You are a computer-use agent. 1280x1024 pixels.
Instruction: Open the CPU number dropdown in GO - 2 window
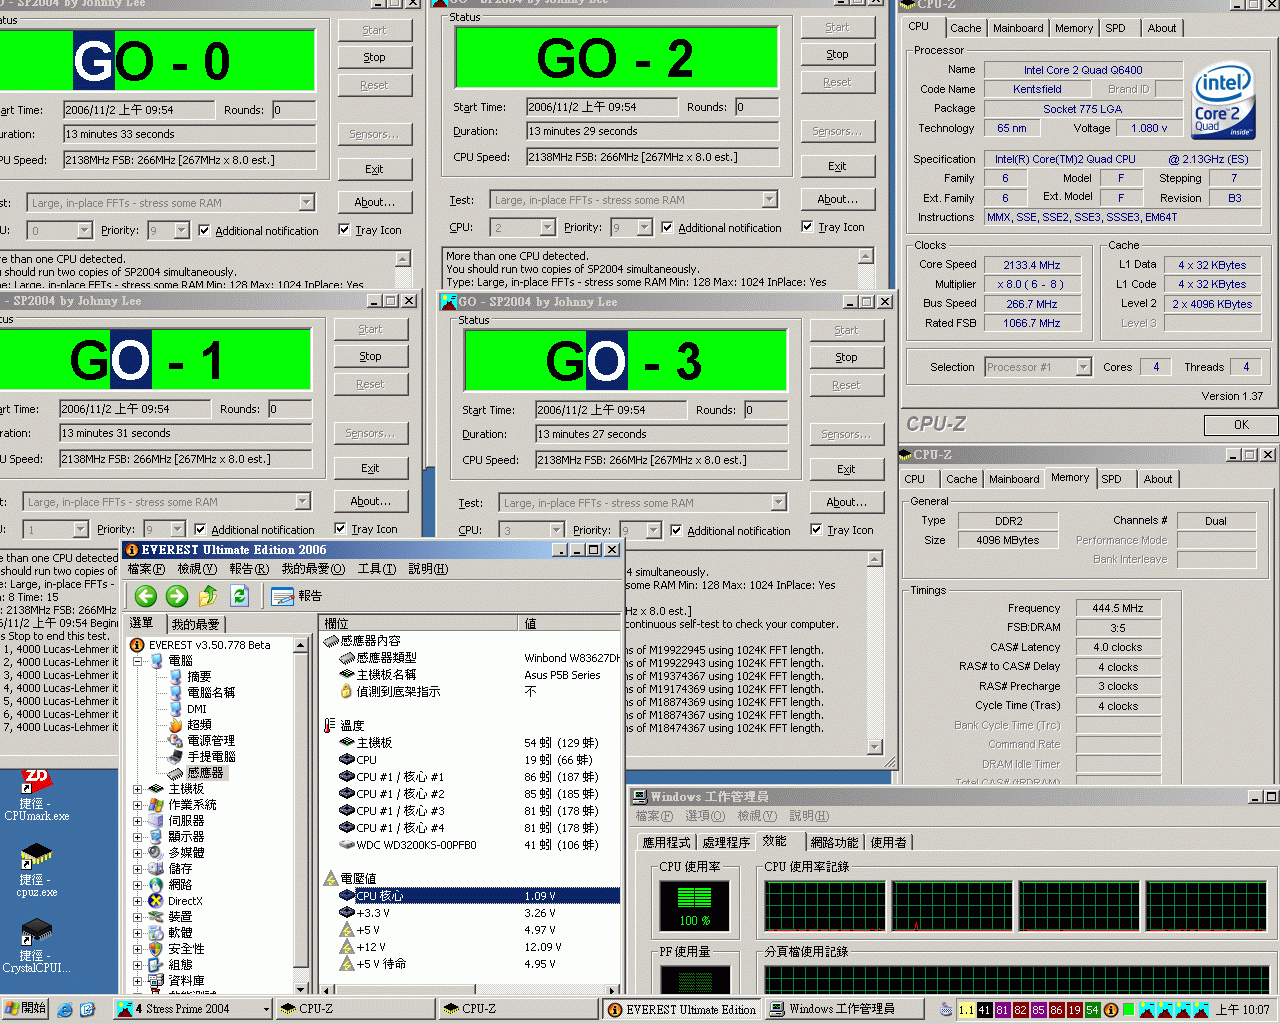(x=547, y=228)
